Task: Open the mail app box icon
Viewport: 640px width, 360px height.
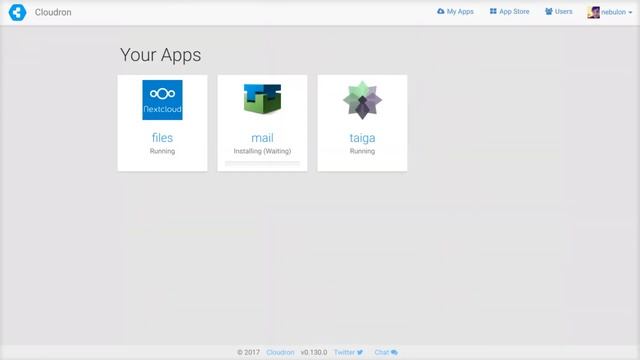Action: coord(262,99)
